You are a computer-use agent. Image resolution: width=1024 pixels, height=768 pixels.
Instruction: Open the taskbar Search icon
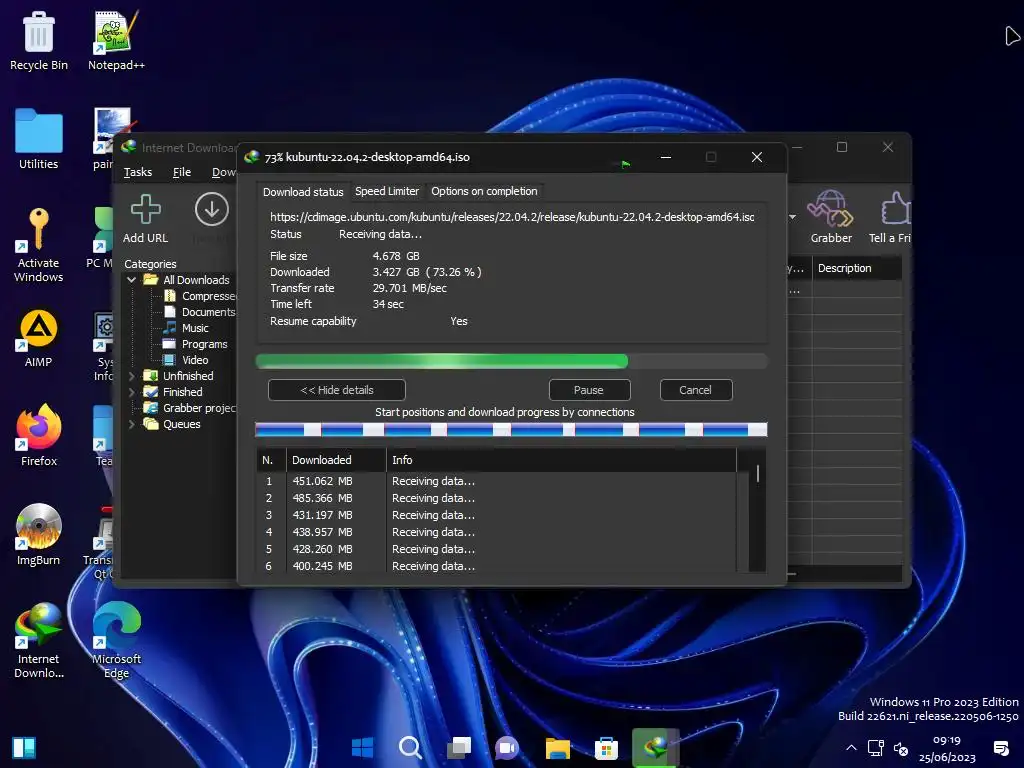(411, 747)
